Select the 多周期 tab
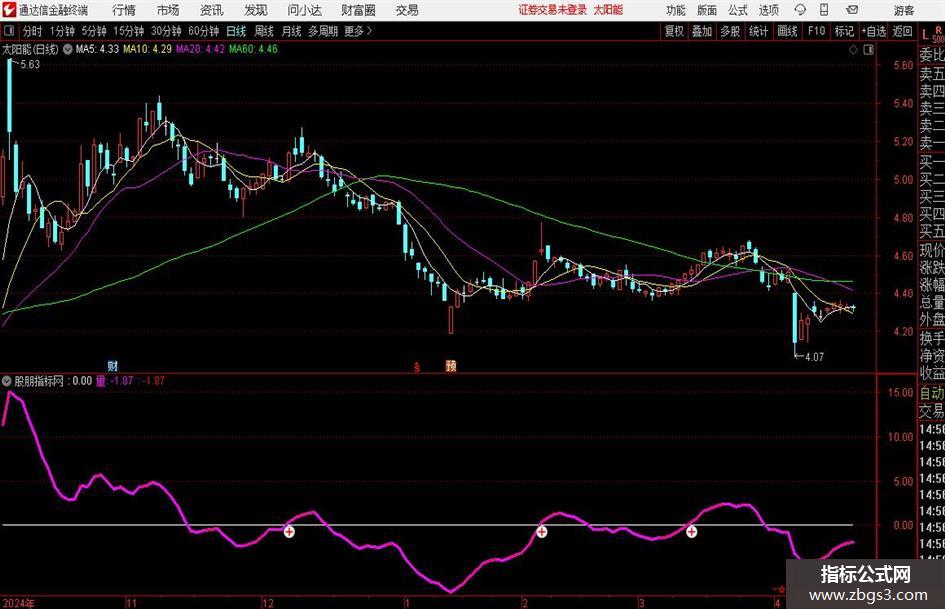945x609 pixels. click(x=323, y=31)
